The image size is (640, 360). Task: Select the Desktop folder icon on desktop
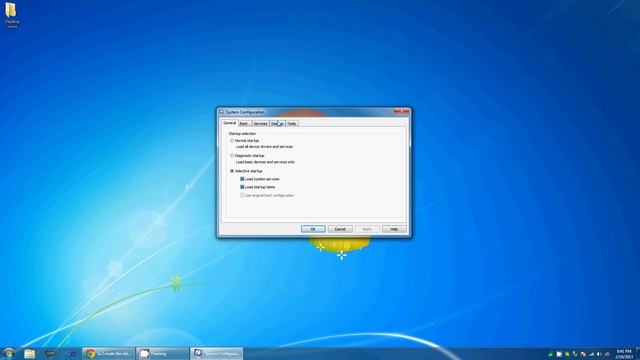12,16
